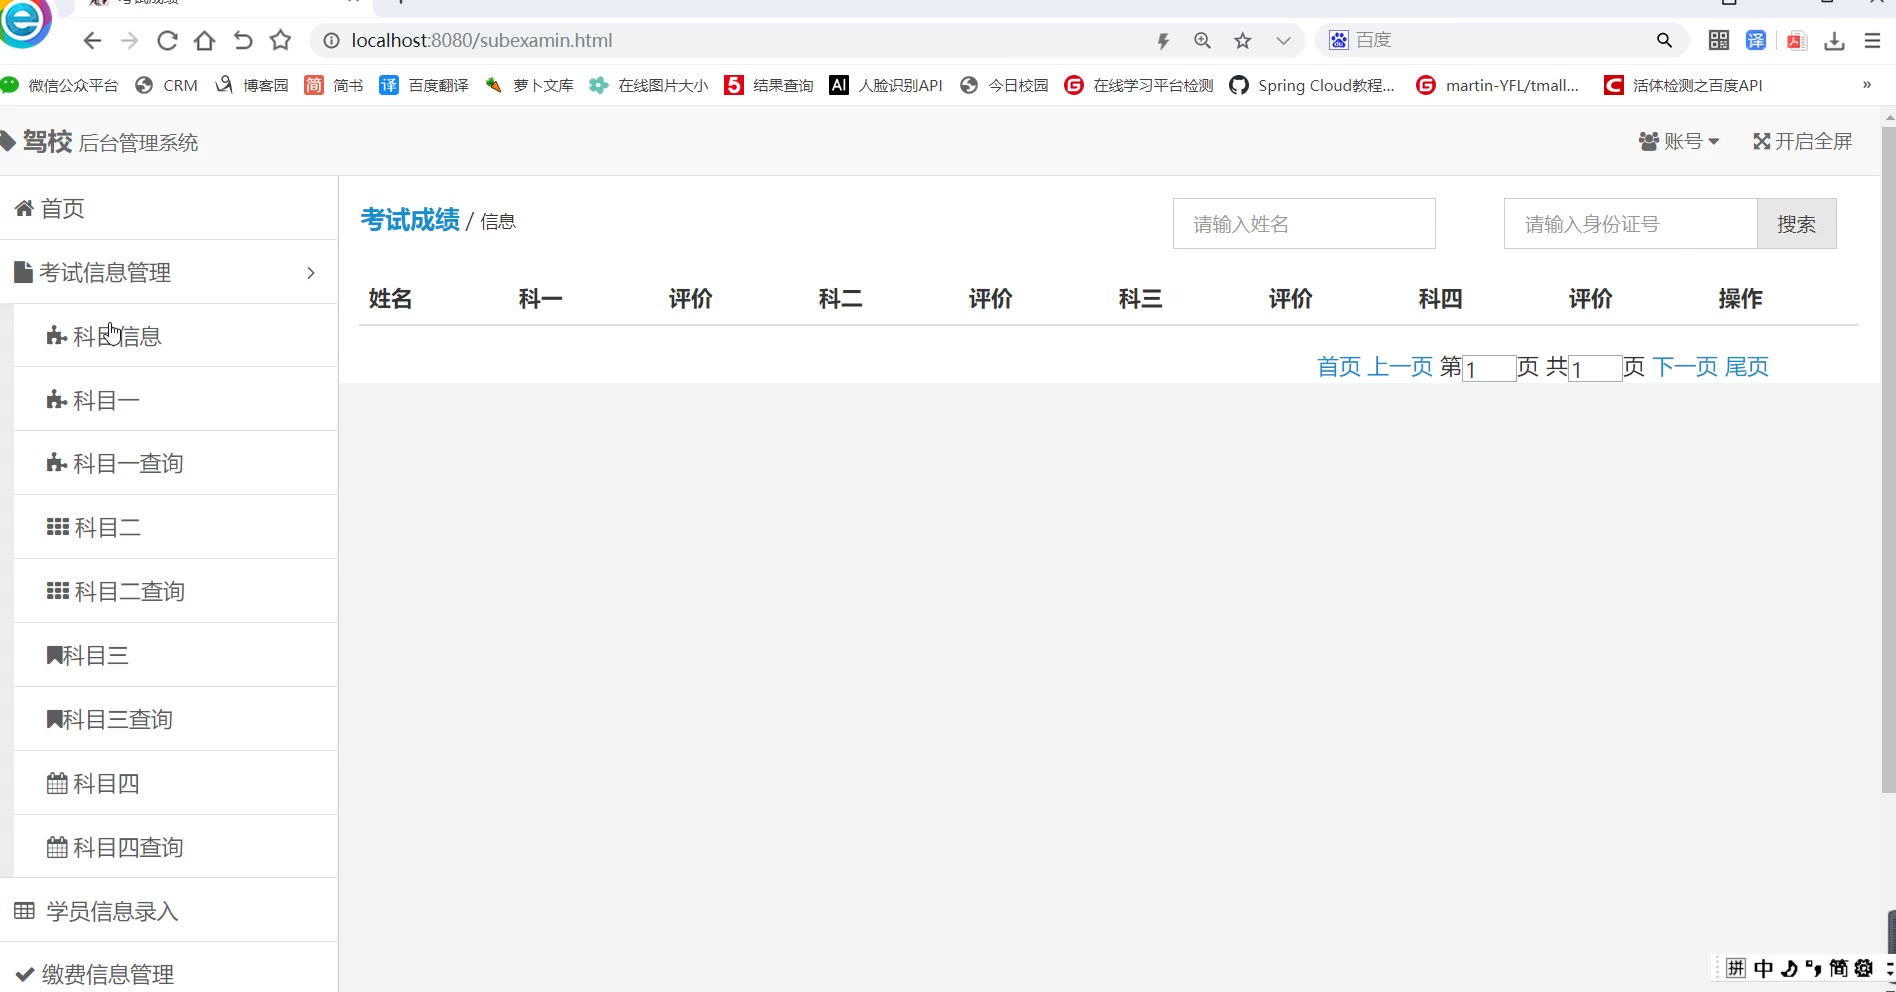Click the 搜索 search button
This screenshot has width=1896, height=992.
click(x=1796, y=224)
